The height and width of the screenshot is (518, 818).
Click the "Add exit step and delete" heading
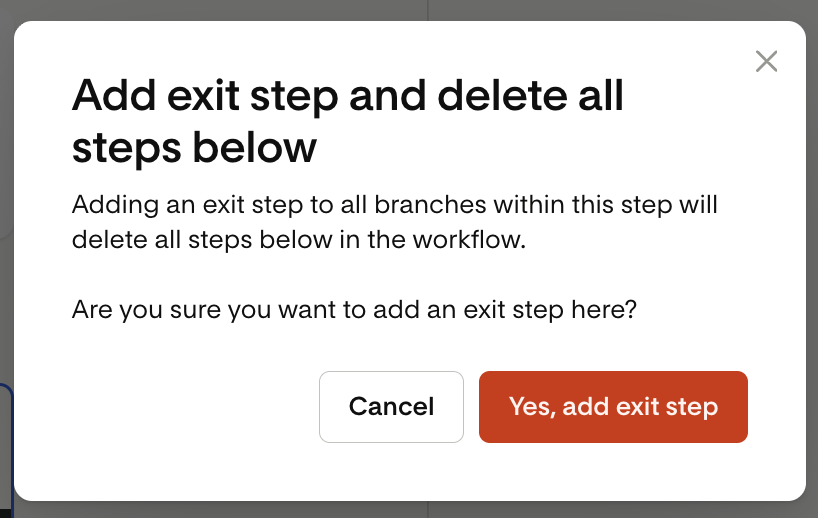[347, 122]
